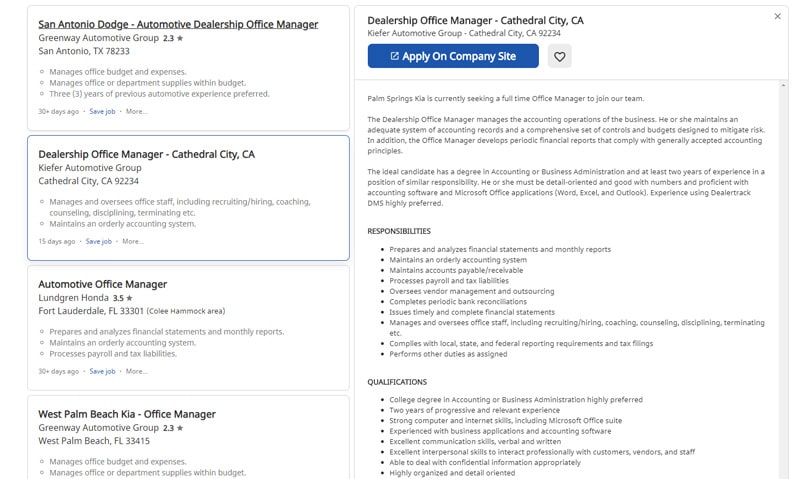Click Lundgren Honda company name
Image resolution: width=800 pixels, height=479 pixels.
pyautogui.click(x=73, y=297)
